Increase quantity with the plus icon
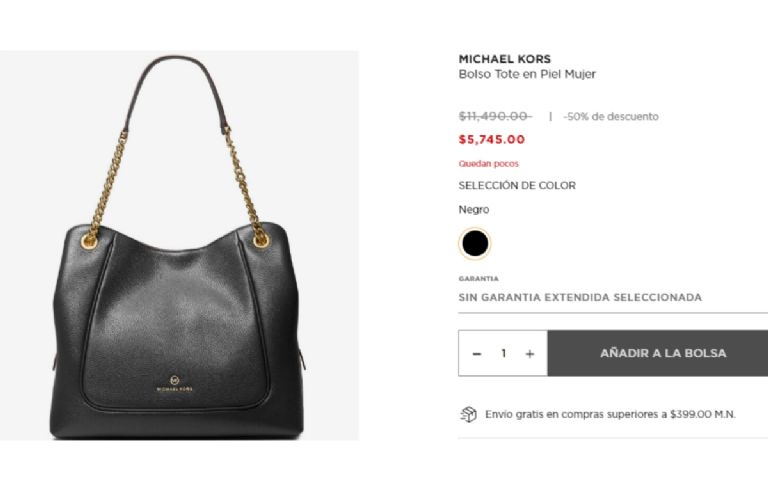 [529, 354]
